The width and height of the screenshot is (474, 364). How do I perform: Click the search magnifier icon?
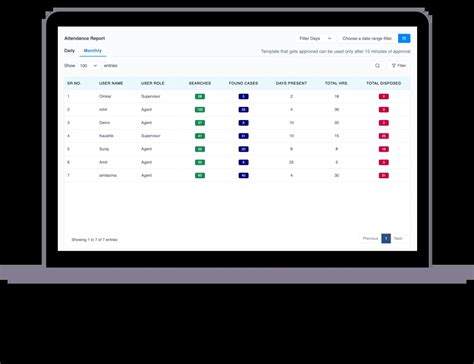pos(377,66)
